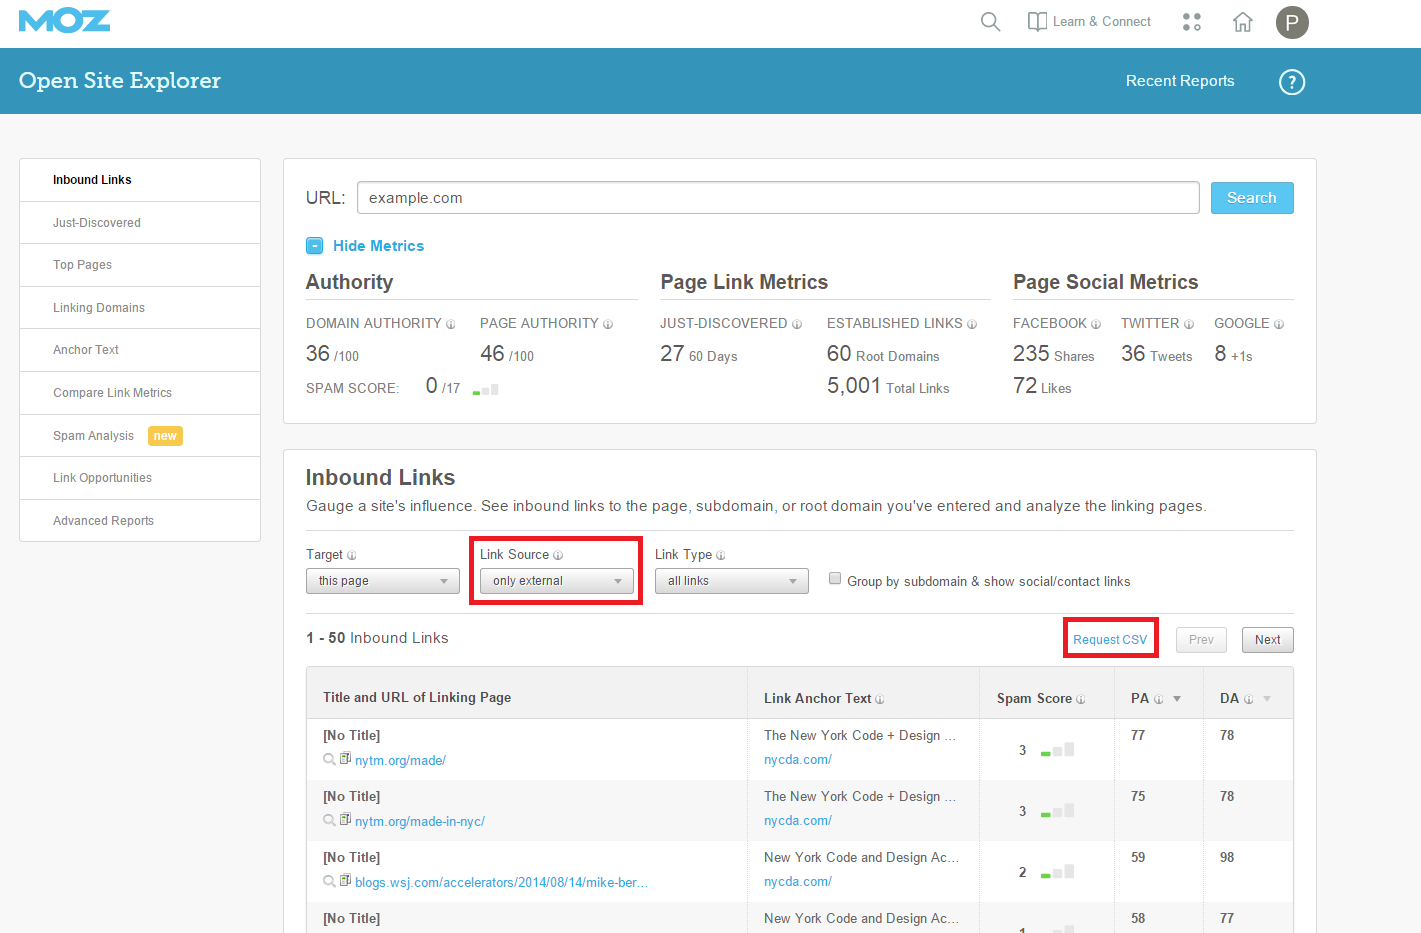This screenshot has height=933, width=1421.
Task: Show info icon beside DA column
Action: (x=1248, y=699)
